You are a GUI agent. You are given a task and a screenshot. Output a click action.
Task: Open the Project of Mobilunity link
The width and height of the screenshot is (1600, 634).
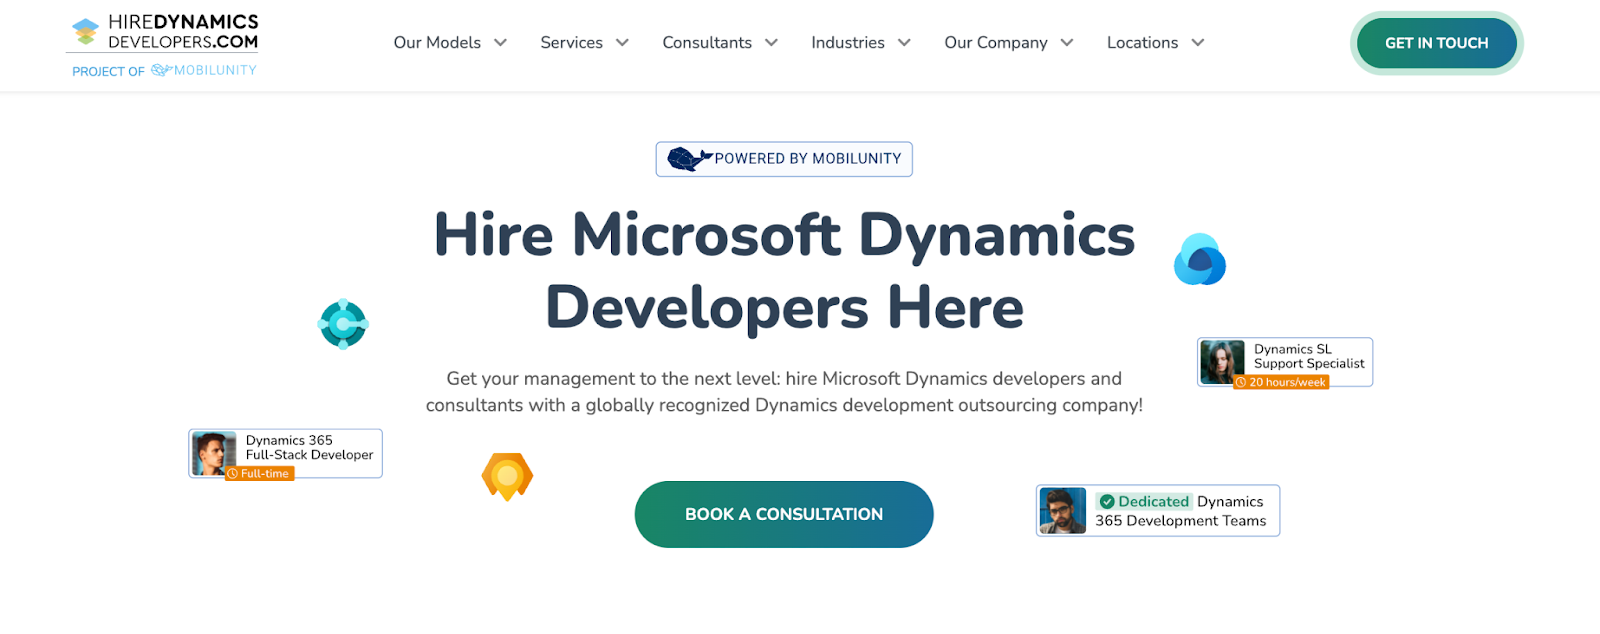click(164, 71)
